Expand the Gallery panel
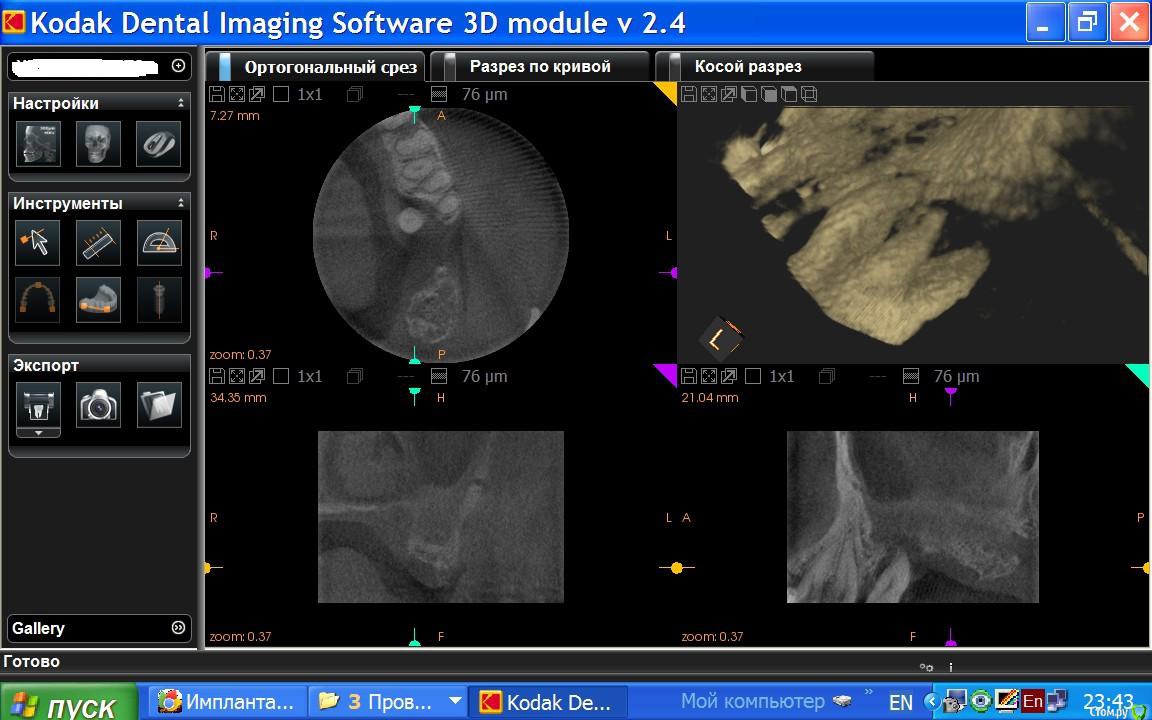This screenshot has height=720, width=1152. tap(178, 628)
